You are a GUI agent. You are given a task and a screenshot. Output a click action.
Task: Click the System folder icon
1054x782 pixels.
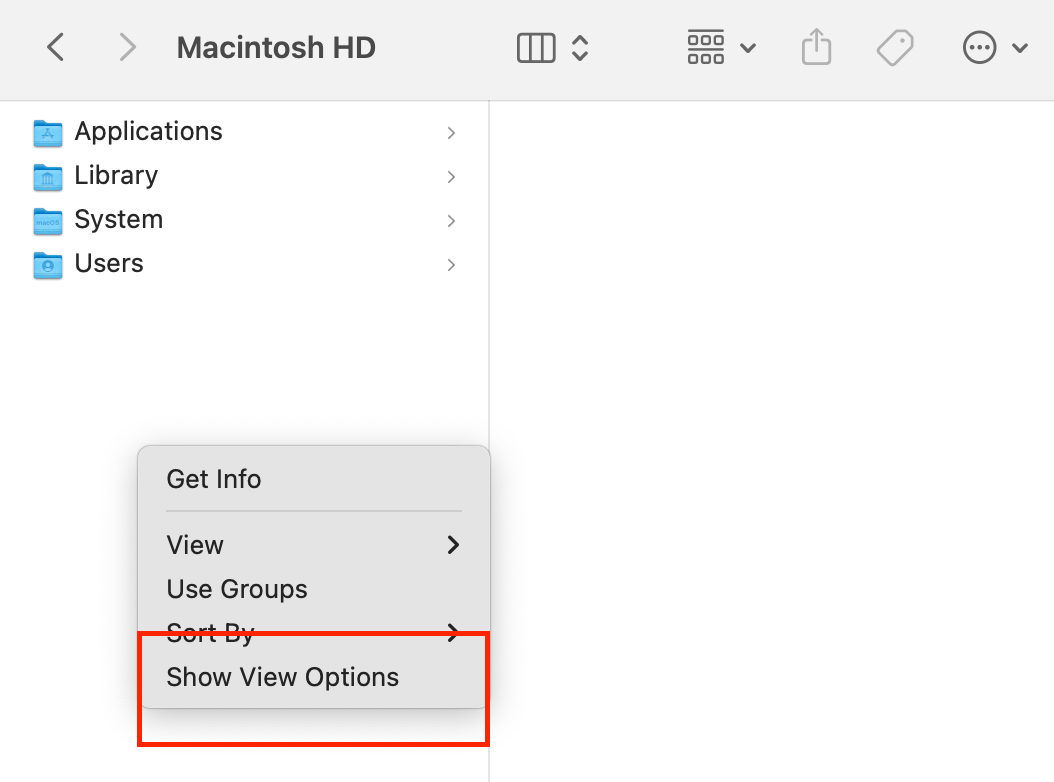[x=47, y=220]
